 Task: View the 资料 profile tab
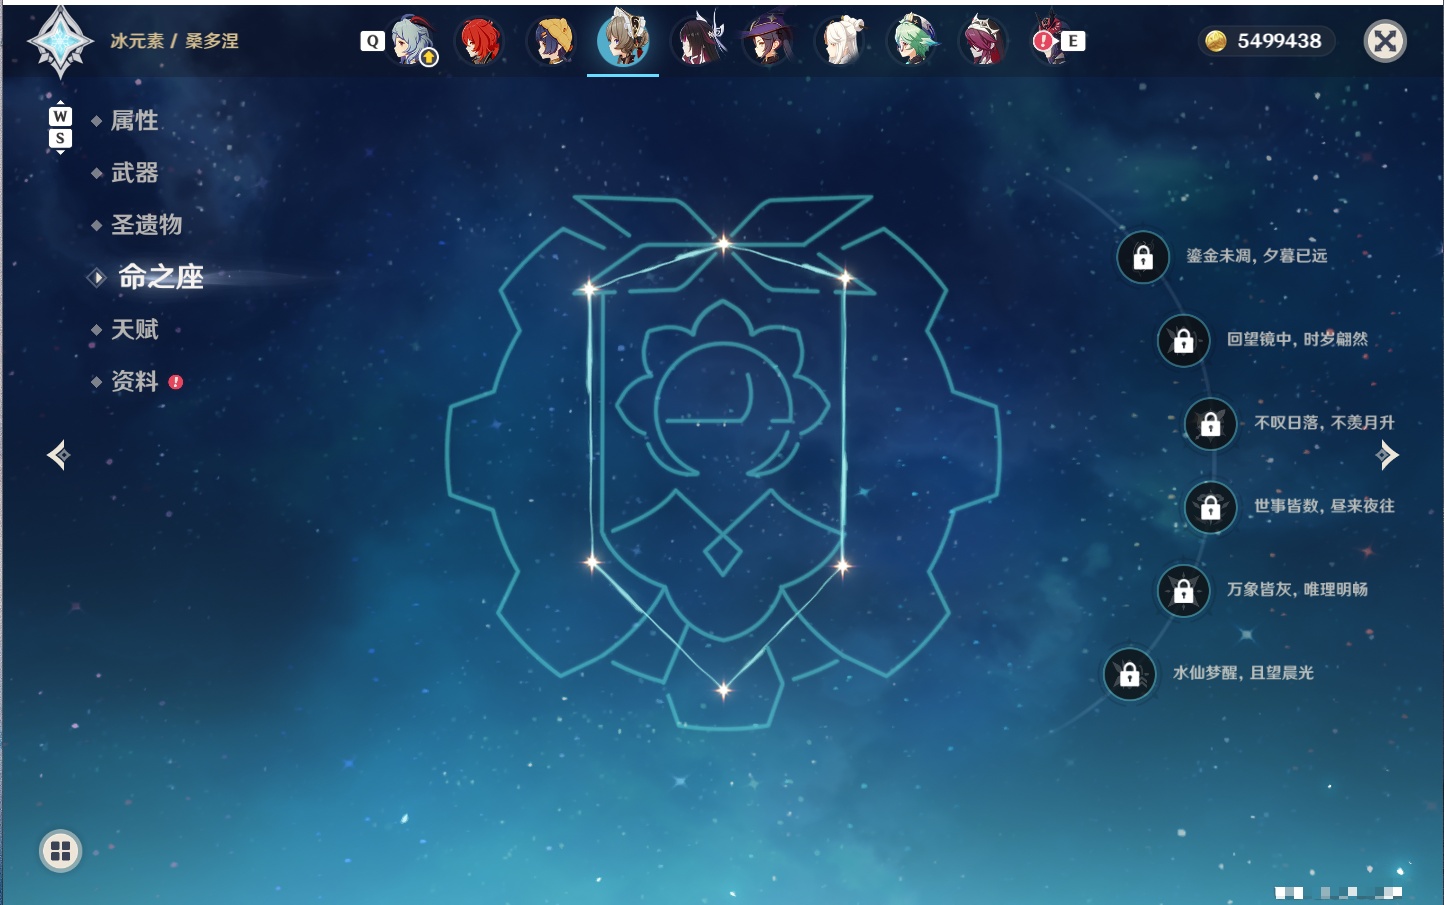(134, 381)
